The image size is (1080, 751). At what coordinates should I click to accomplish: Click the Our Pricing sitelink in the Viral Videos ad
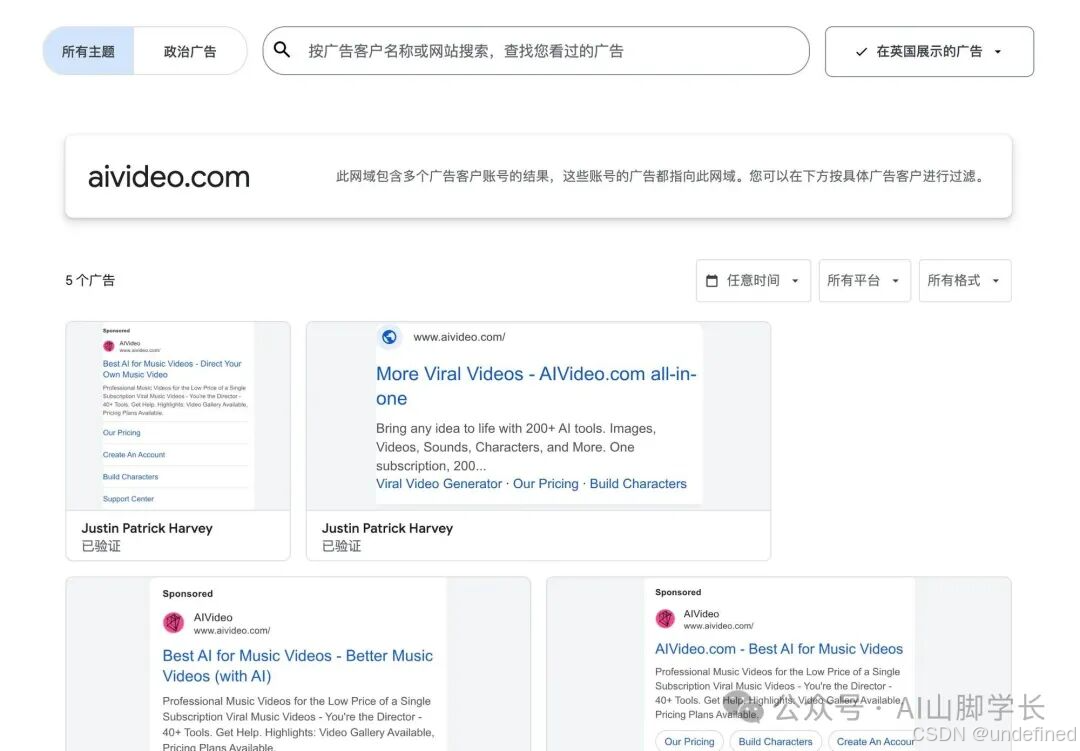(546, 484)
